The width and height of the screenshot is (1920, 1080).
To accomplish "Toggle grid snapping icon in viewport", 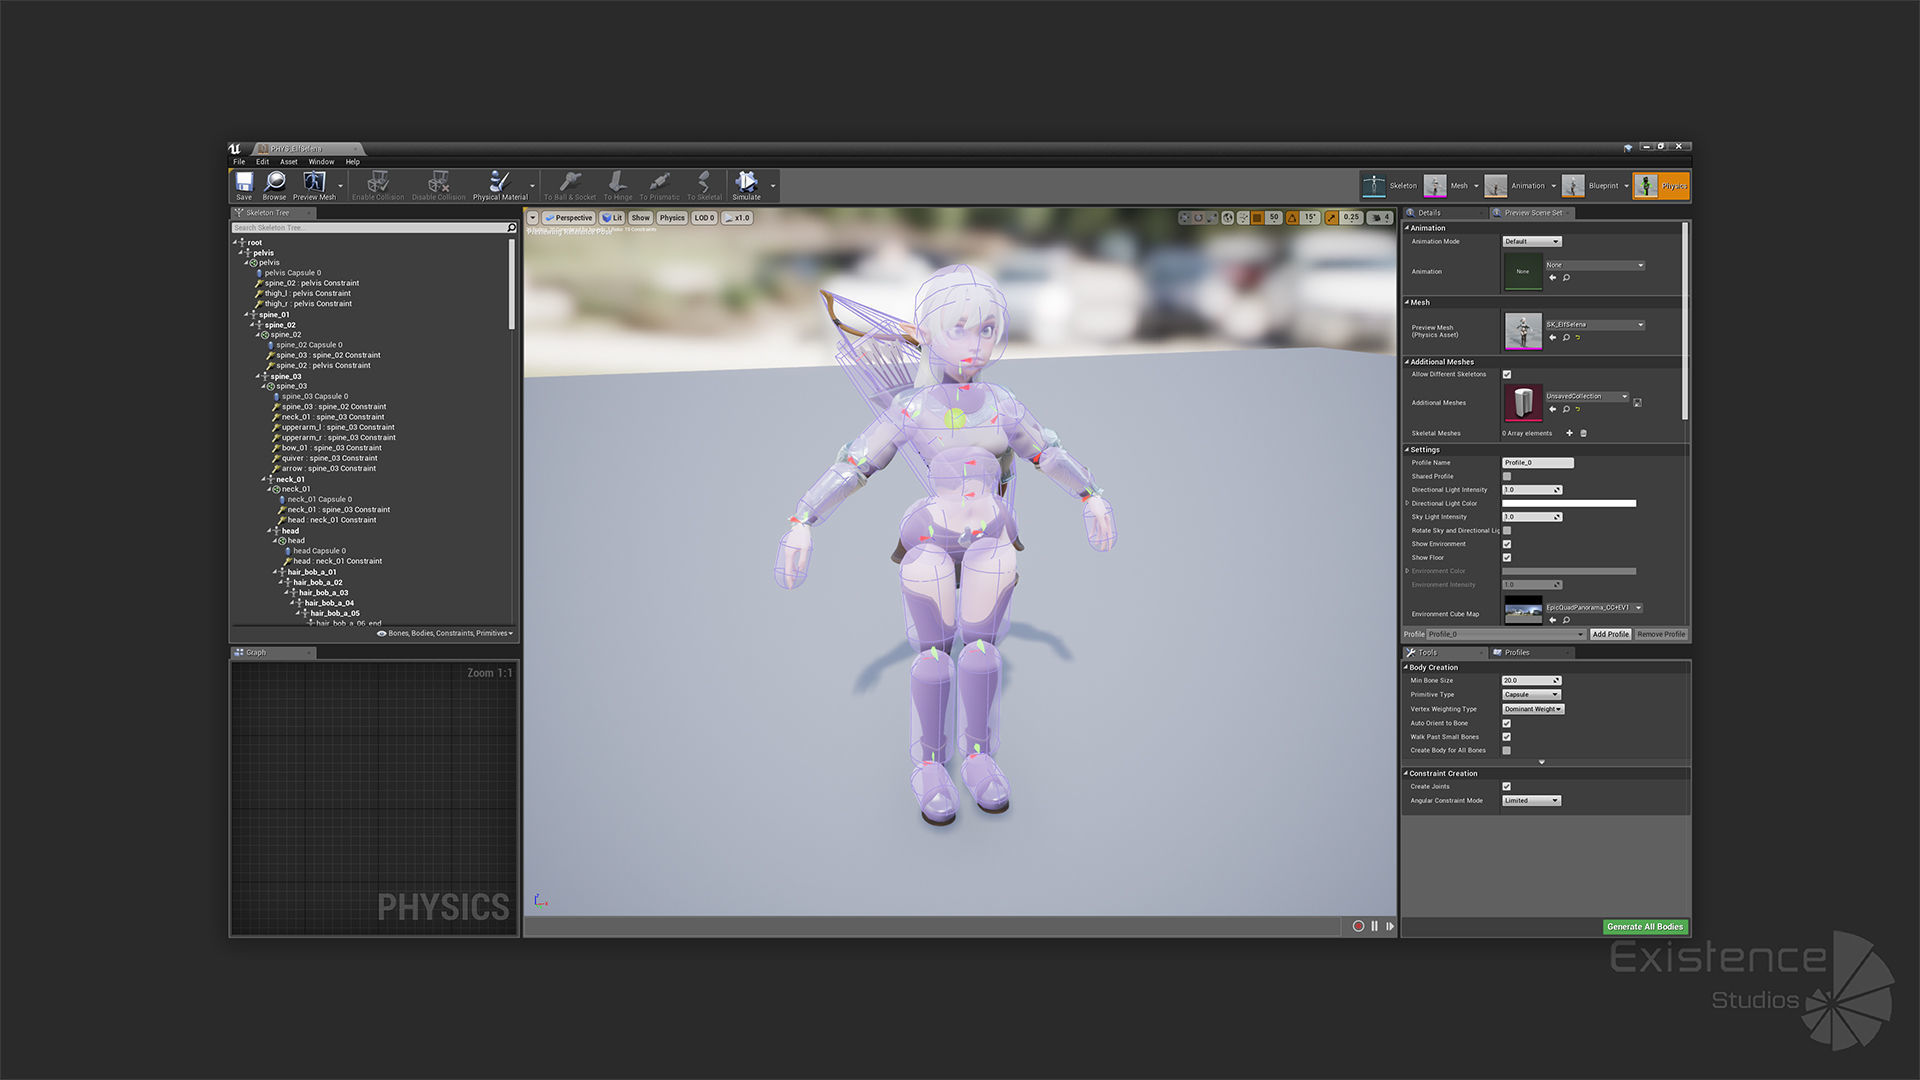I will (x=1256, y=218).
